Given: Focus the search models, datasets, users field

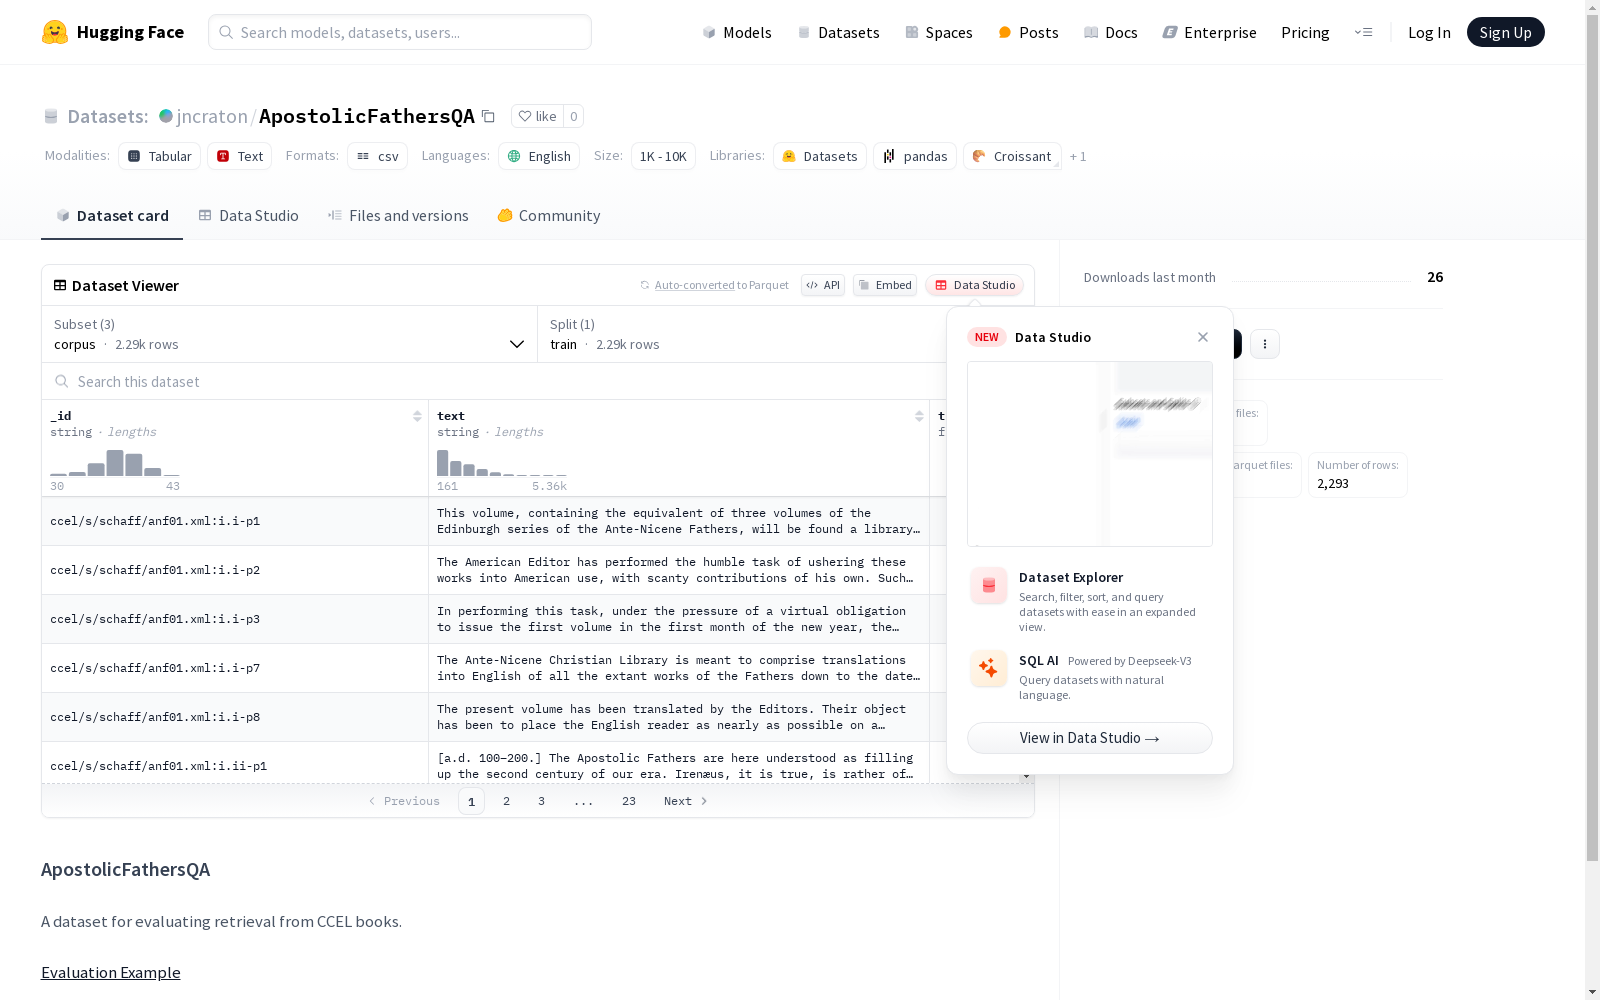Looking at the screenshot, I should coord(400,32).
